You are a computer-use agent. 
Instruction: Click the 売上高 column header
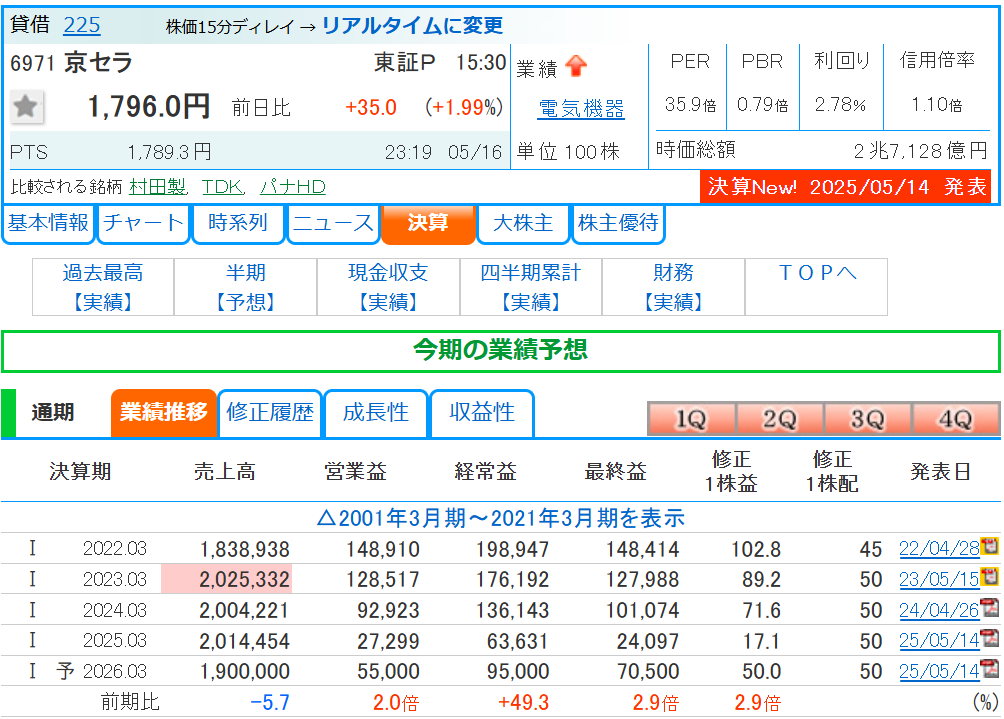225,472
